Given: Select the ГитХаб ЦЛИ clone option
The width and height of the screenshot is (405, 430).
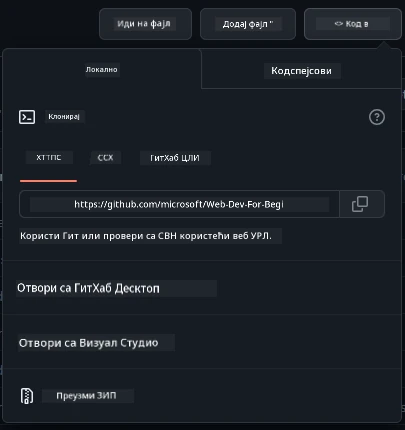Looking at the screenshot, I should (x=175, y=158).
